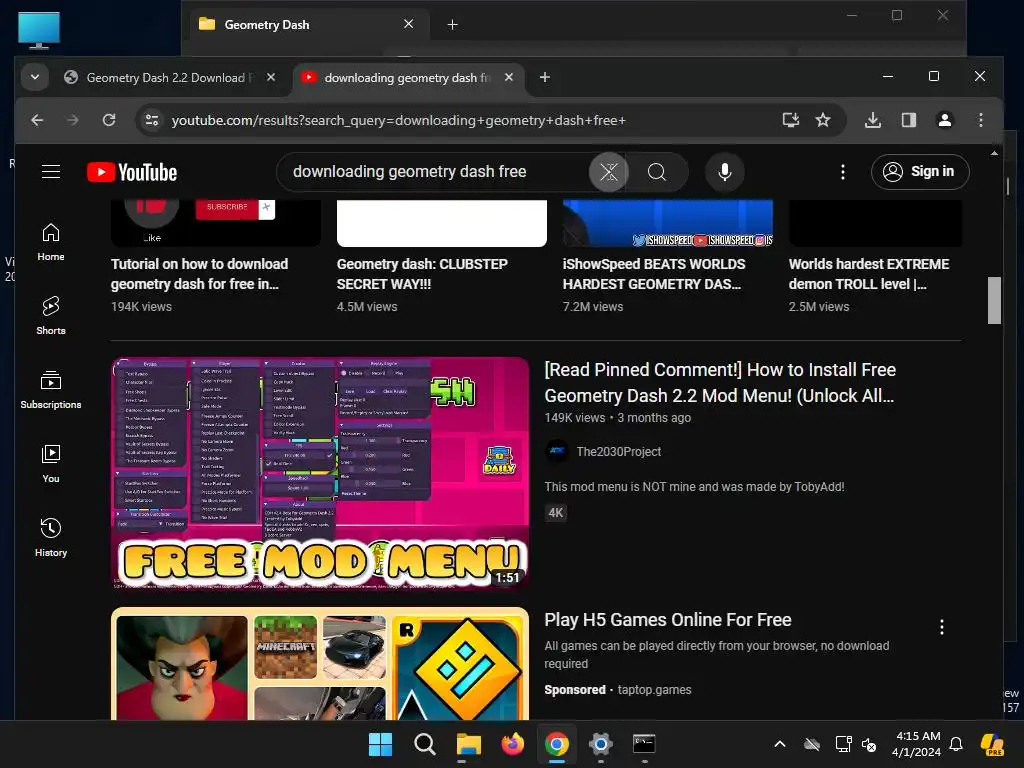The image size is (1024, 768).
Task: Open History in the sidebar
Action: click(51, 538)
